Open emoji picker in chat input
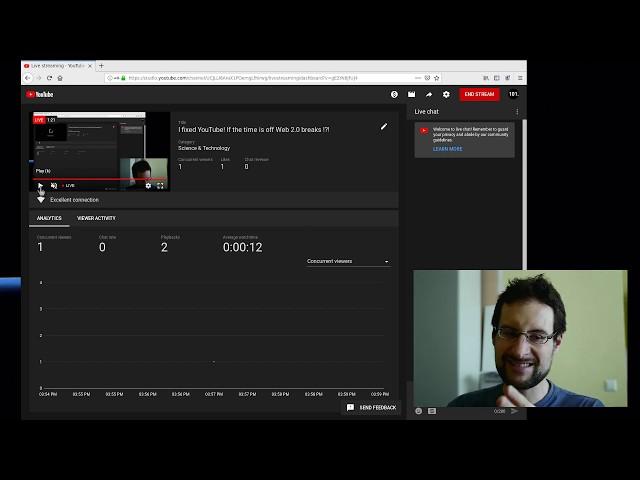 (x=418, y=411)
